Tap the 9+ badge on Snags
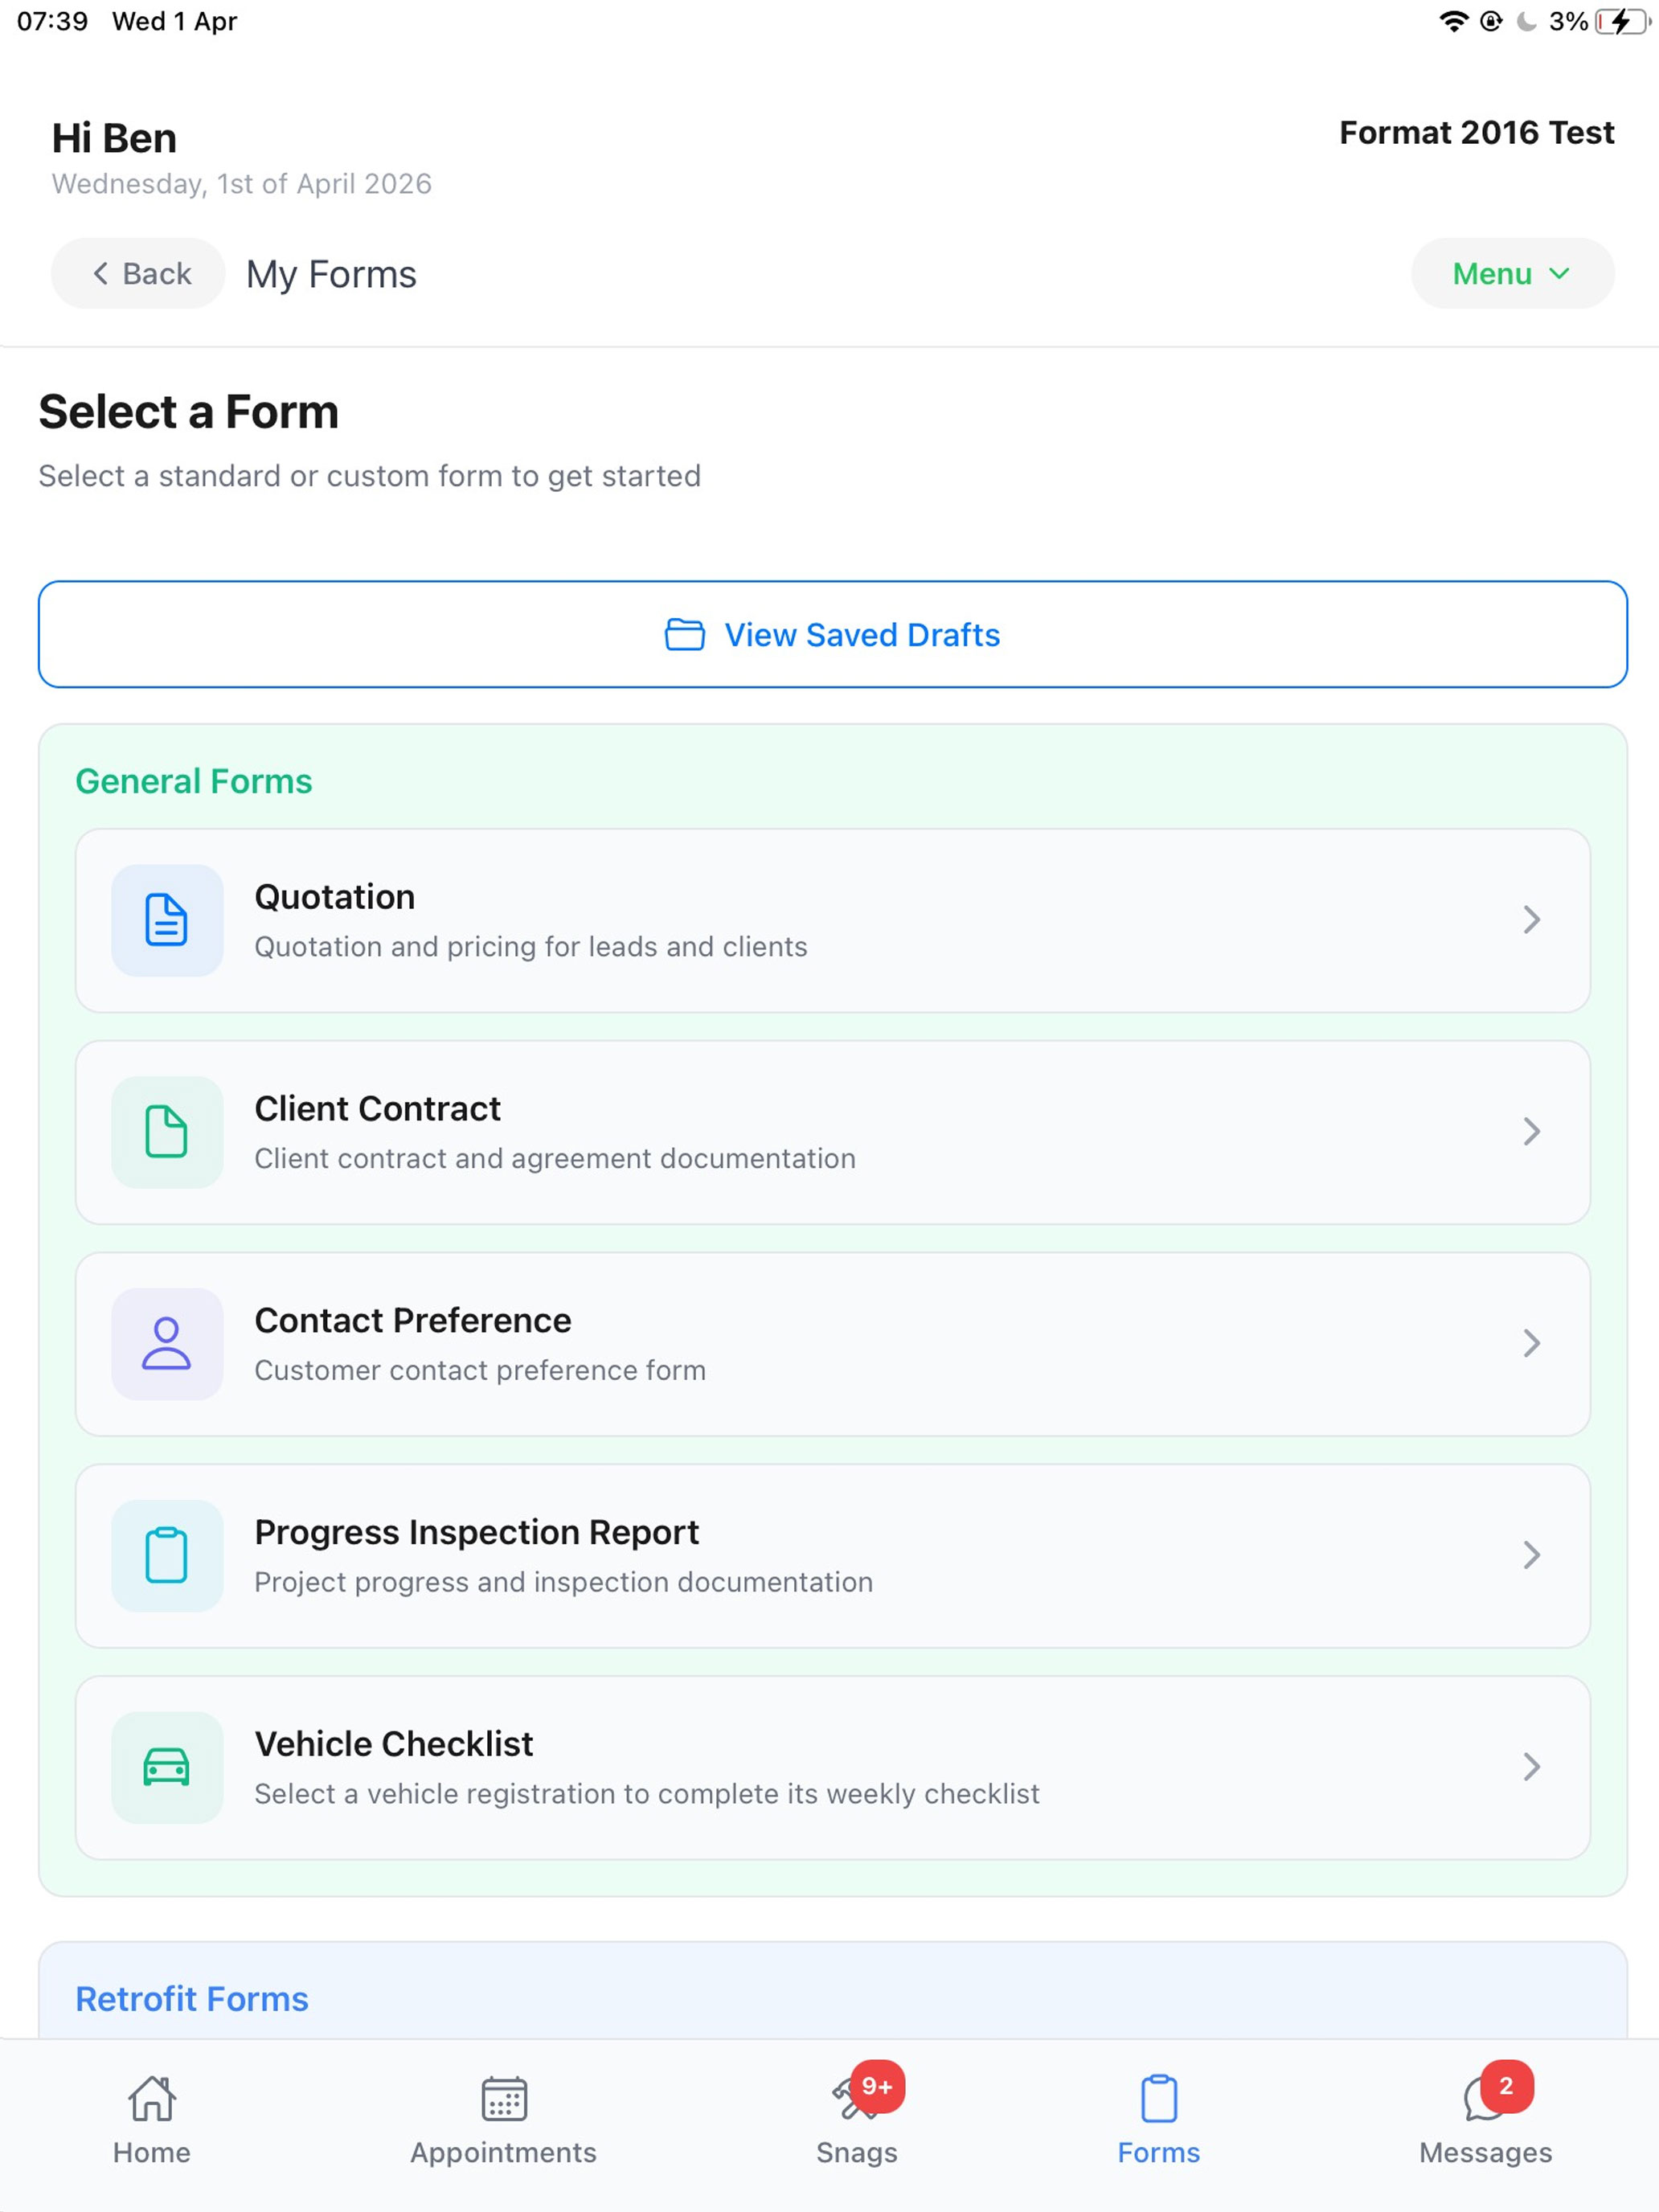Viewport: 1659px width, 2212px height. click(x=877, y=2086)
